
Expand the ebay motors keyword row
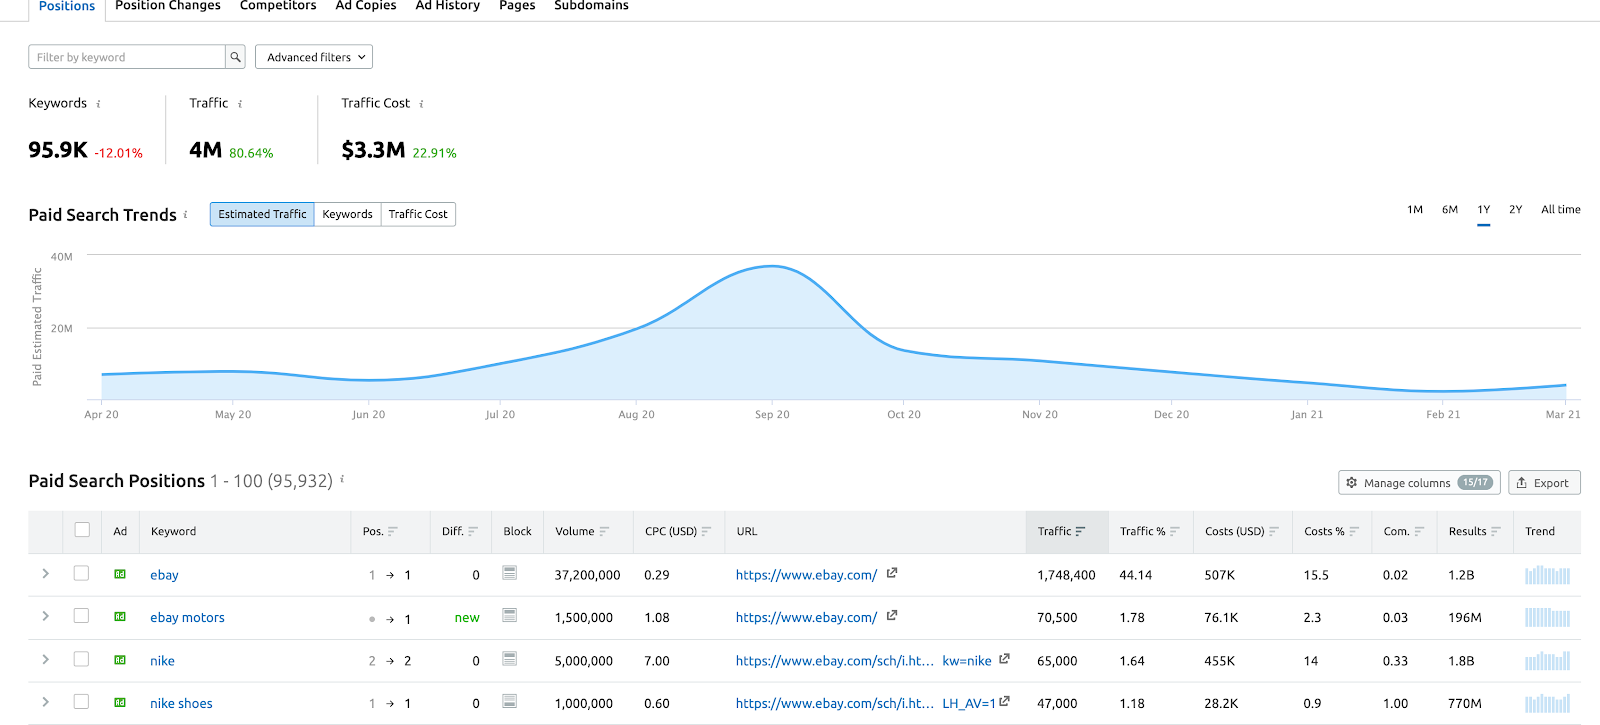pos(46,616)
